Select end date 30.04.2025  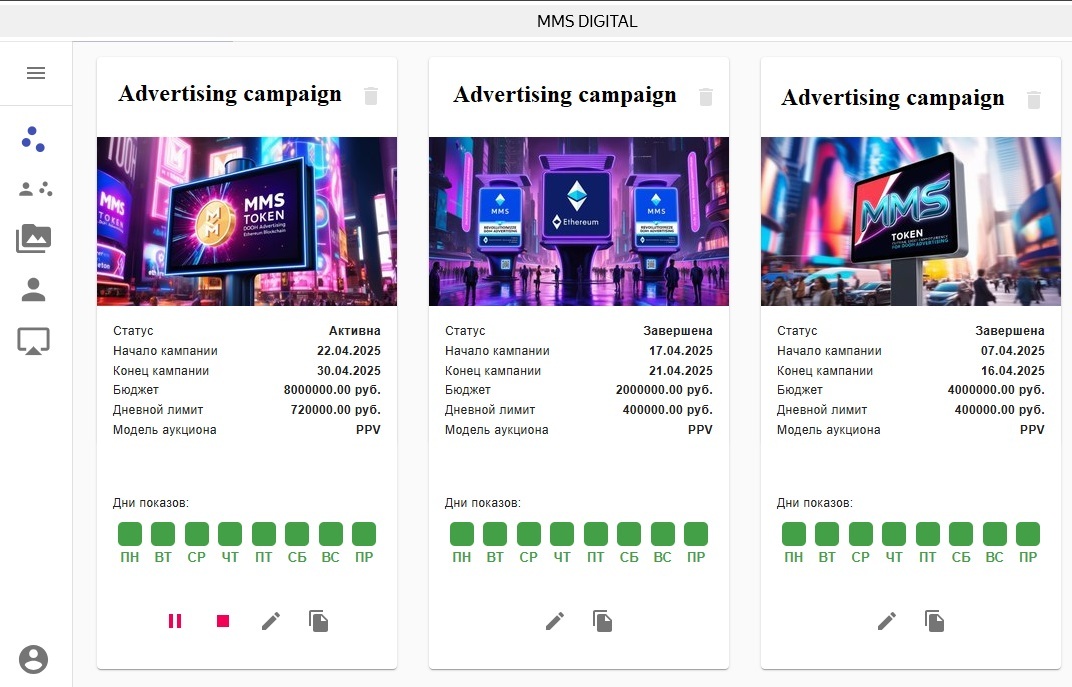349,371
